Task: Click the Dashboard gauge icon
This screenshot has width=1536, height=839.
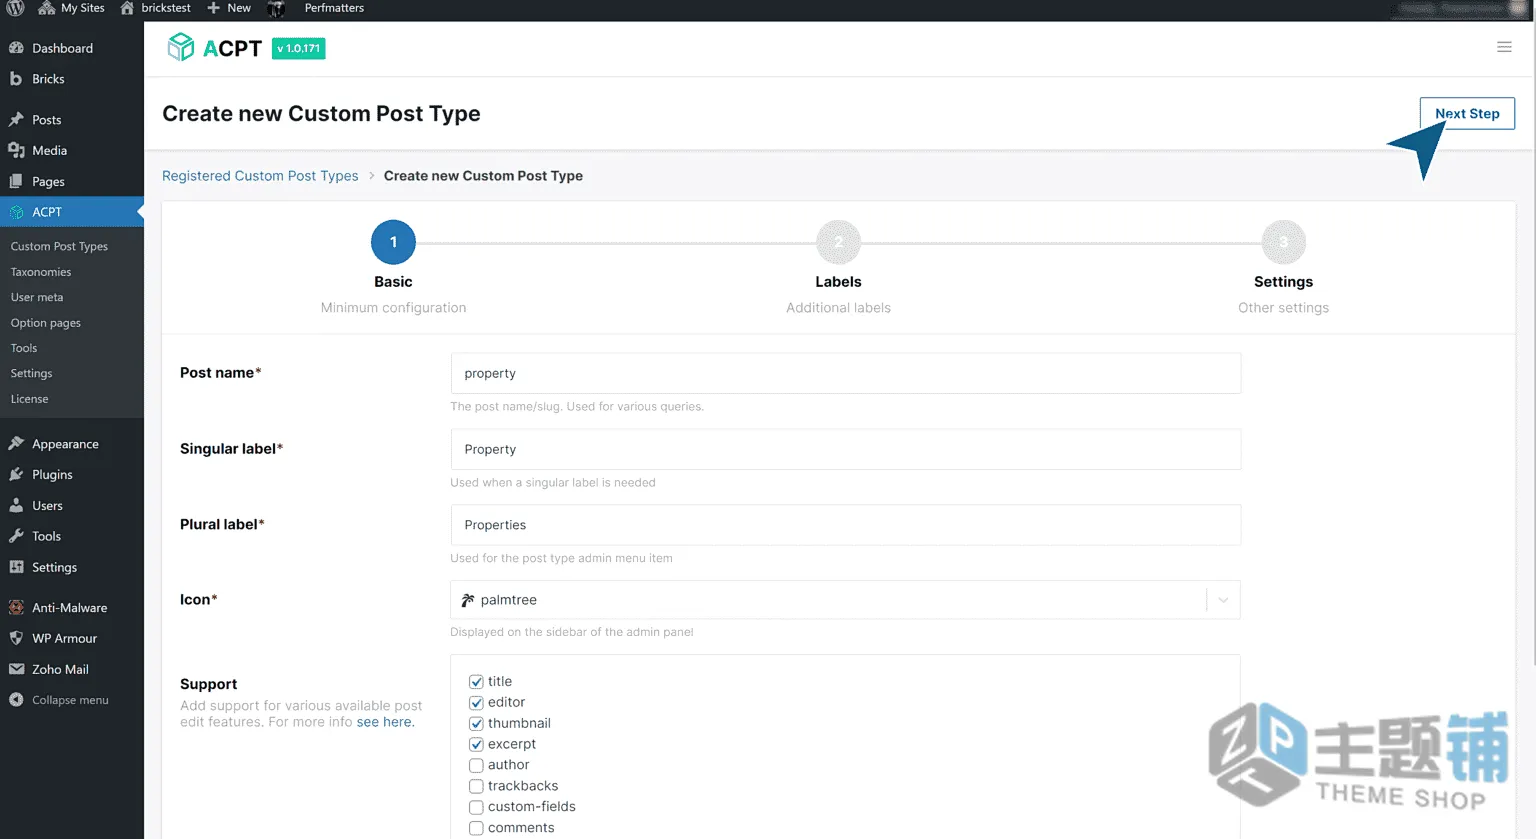Action: pos(16,48)
